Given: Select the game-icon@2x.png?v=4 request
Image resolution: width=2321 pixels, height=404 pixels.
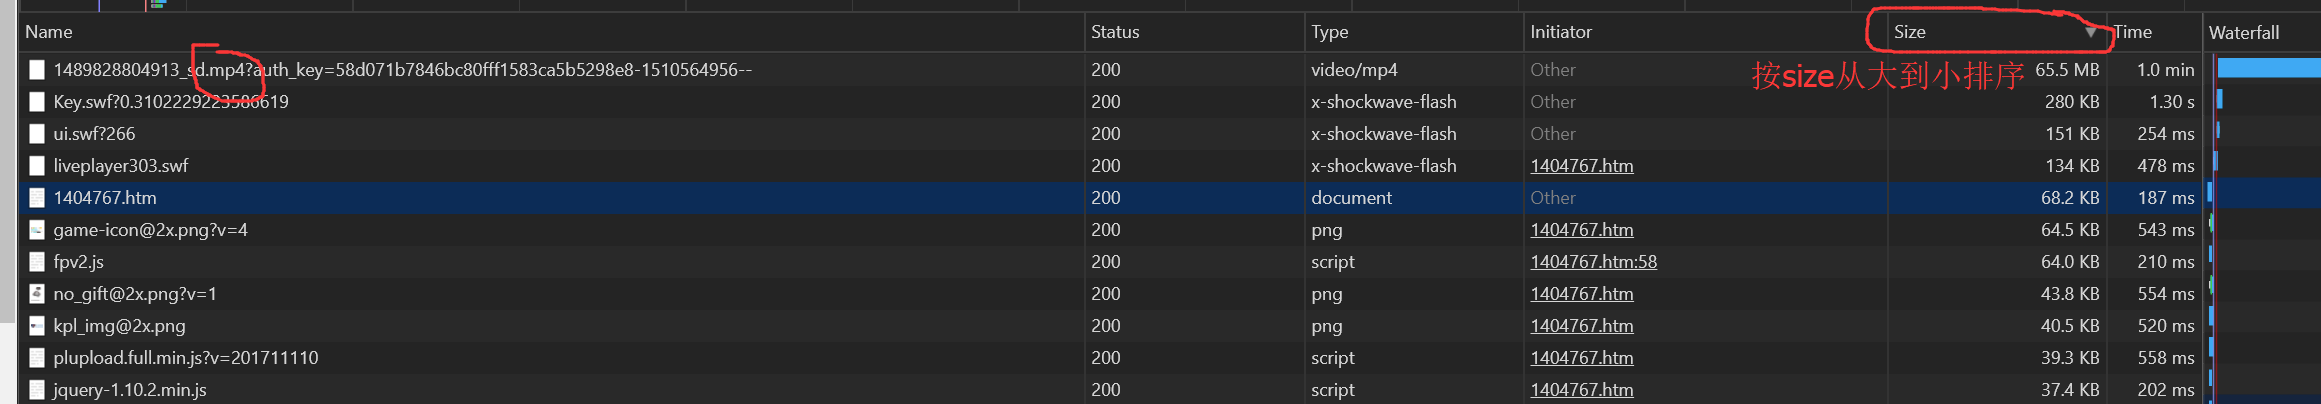Looking at the screenshot, I should [150, 230].
